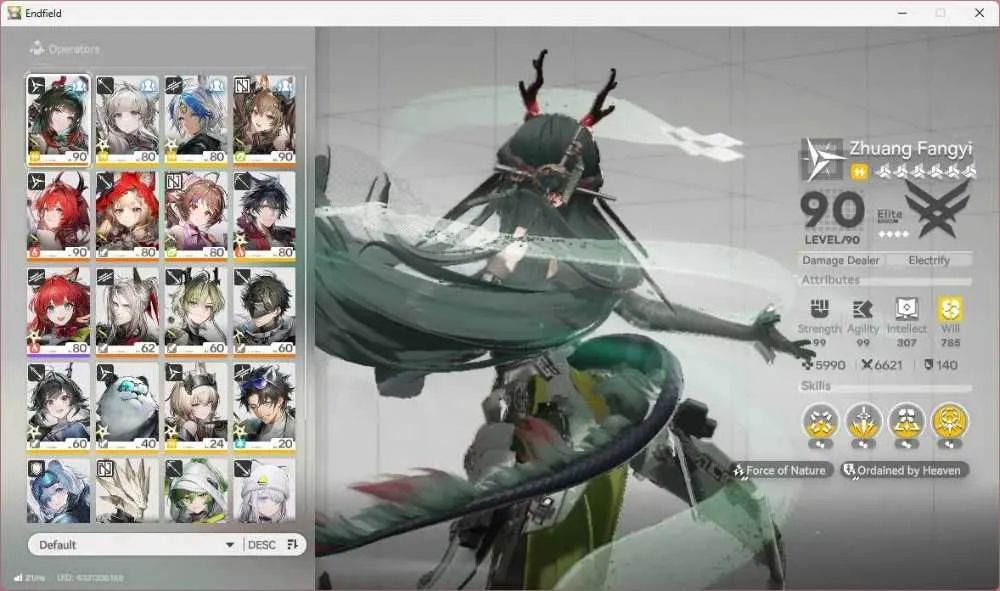The image size is (1000, 591).
Task: Open the first skill icon under Skills
Action: pyautogui.click(x=820, y=420)
